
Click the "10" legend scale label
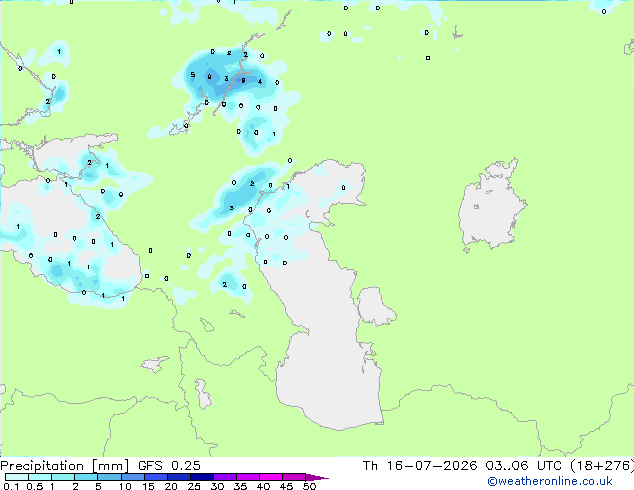[x=125, y=486]
